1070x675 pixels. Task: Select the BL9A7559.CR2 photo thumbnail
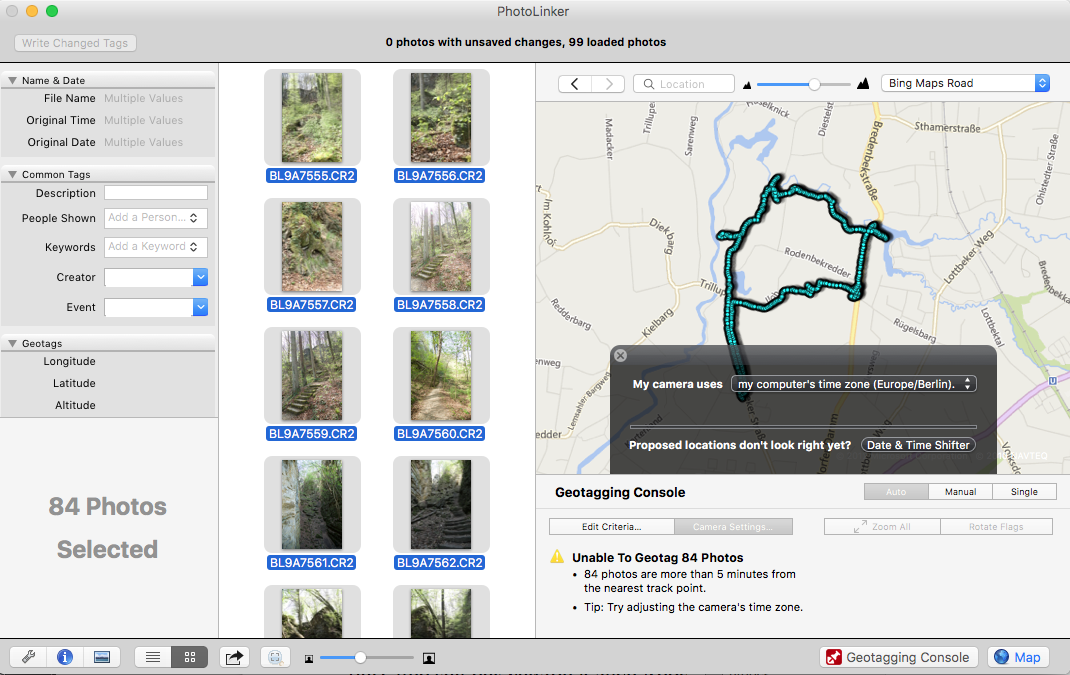click(x=312, y=375)
